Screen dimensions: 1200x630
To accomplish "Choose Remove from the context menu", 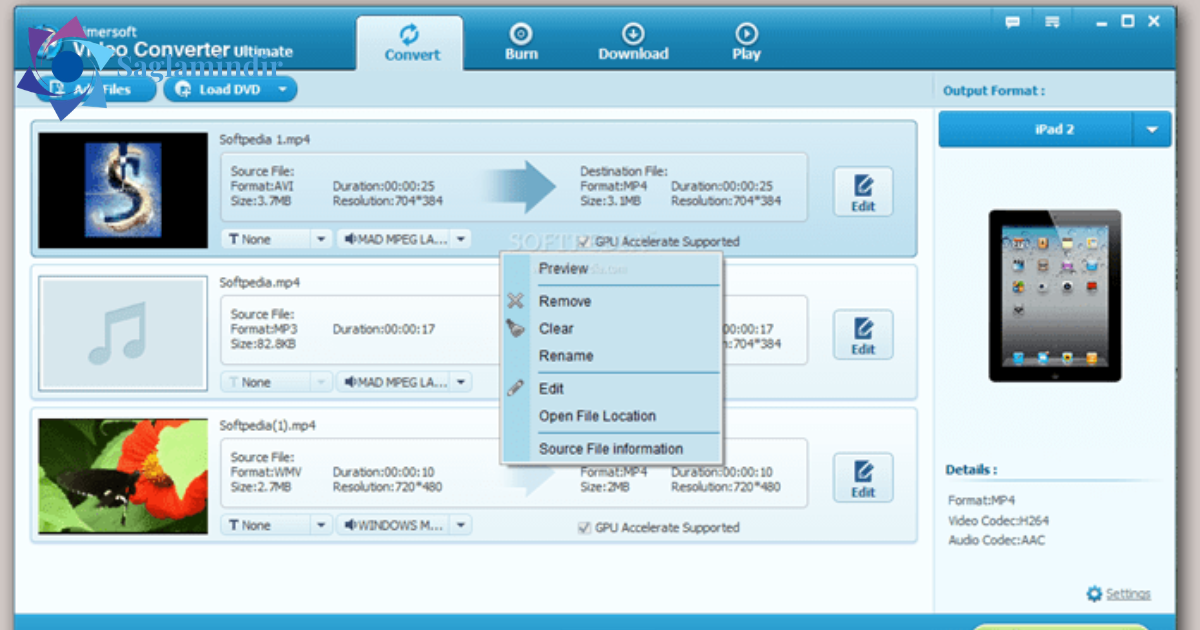I will 611,301.
